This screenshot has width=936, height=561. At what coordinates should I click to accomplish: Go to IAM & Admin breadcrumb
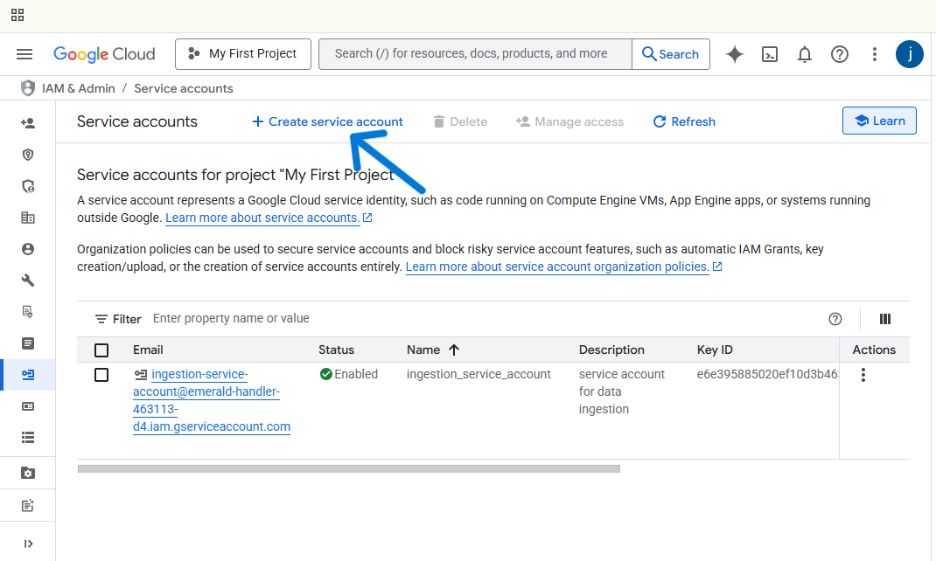[78, 88]
